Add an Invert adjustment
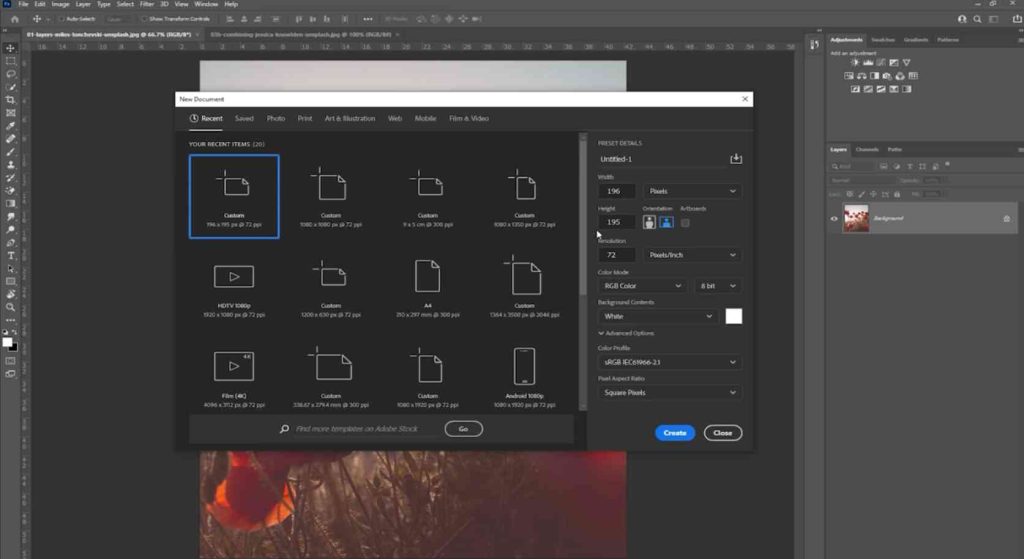The width and height of the screenshot is (1024, 559). [x=855, y=89]
